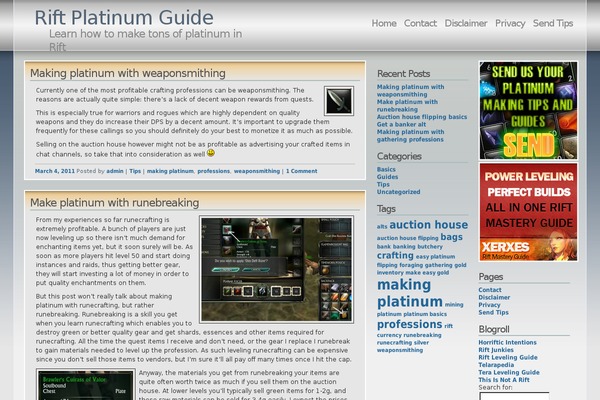Open Disclaimer in top navigation
The height and width of the screenshot is (400, 600).
coord(466,23)
